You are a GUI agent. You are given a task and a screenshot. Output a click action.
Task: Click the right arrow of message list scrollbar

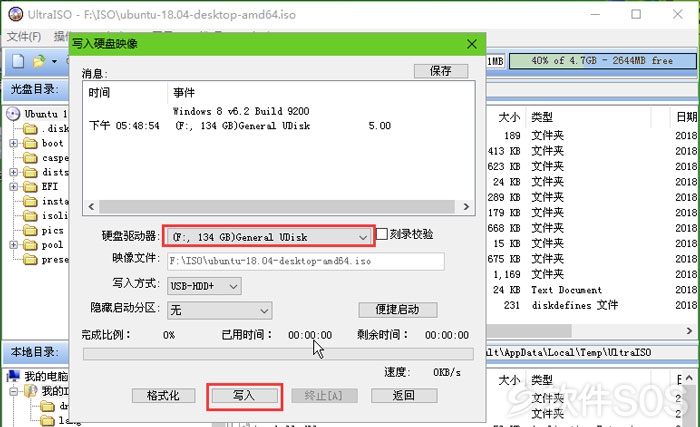tap(466, 206)
